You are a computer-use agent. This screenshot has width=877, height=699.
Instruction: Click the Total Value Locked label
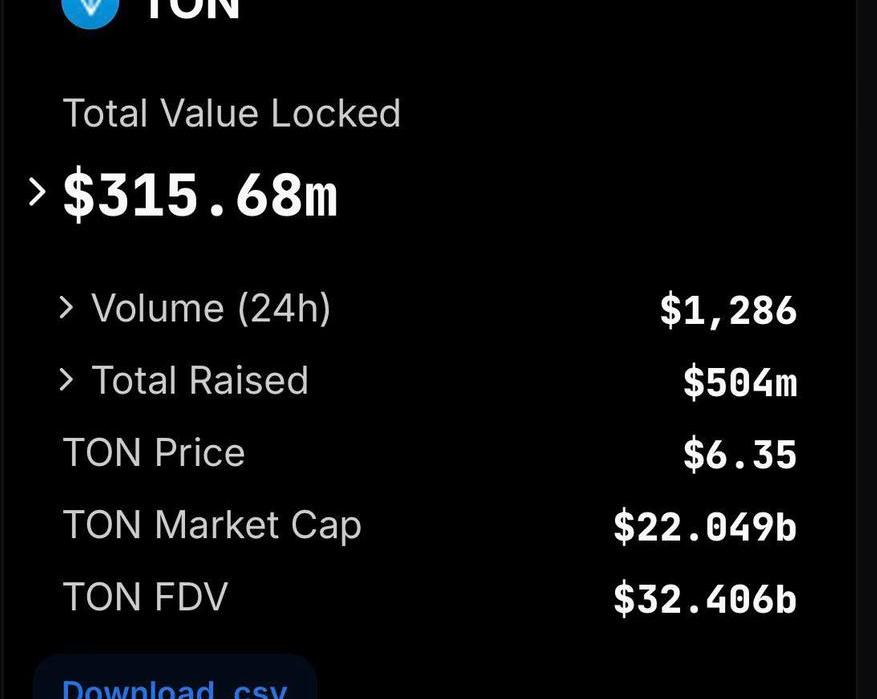click(x=232, y=113)
